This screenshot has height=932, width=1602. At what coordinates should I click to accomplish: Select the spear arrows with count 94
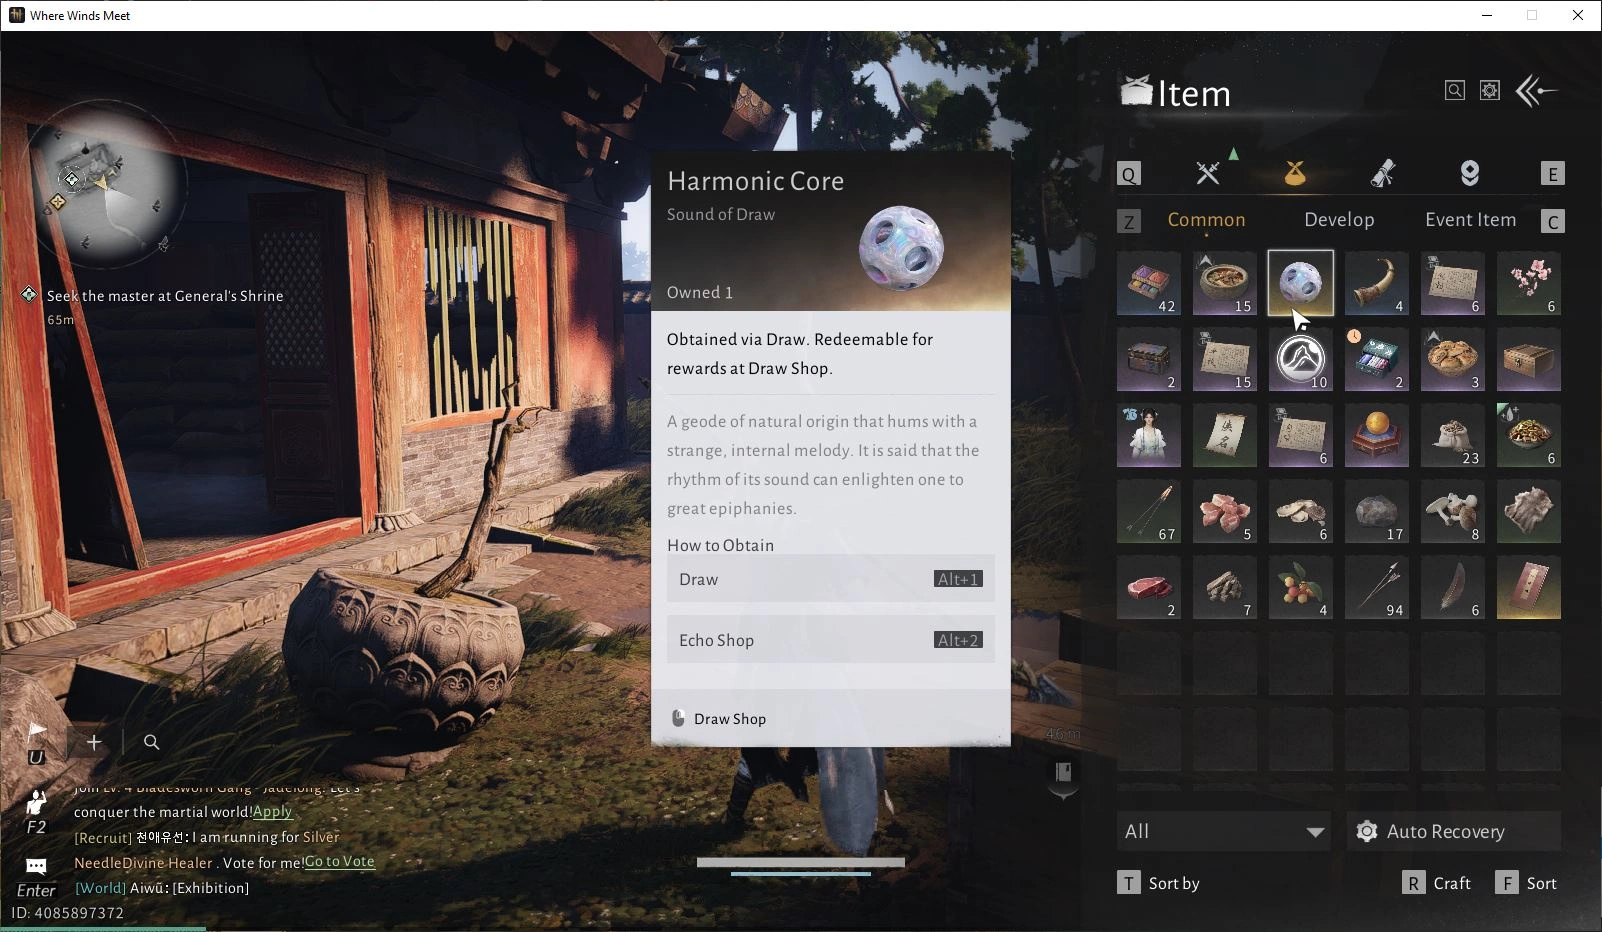[x=1377, y=587]
